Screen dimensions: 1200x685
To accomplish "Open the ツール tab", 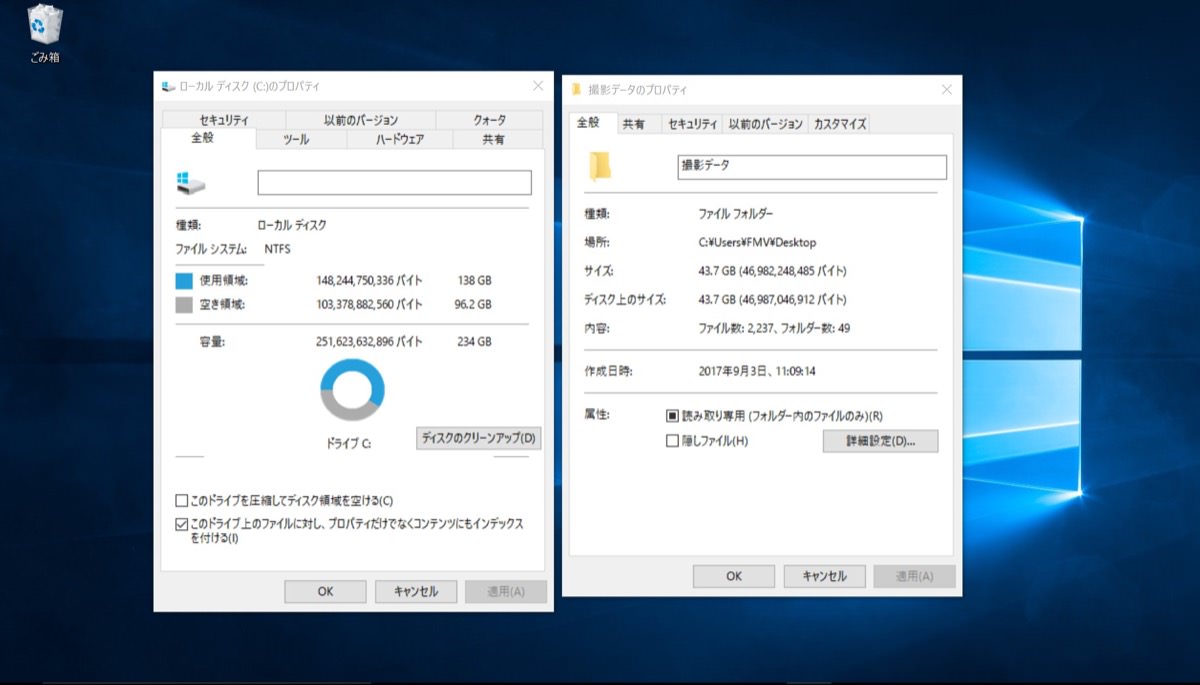I will [296, 140].
